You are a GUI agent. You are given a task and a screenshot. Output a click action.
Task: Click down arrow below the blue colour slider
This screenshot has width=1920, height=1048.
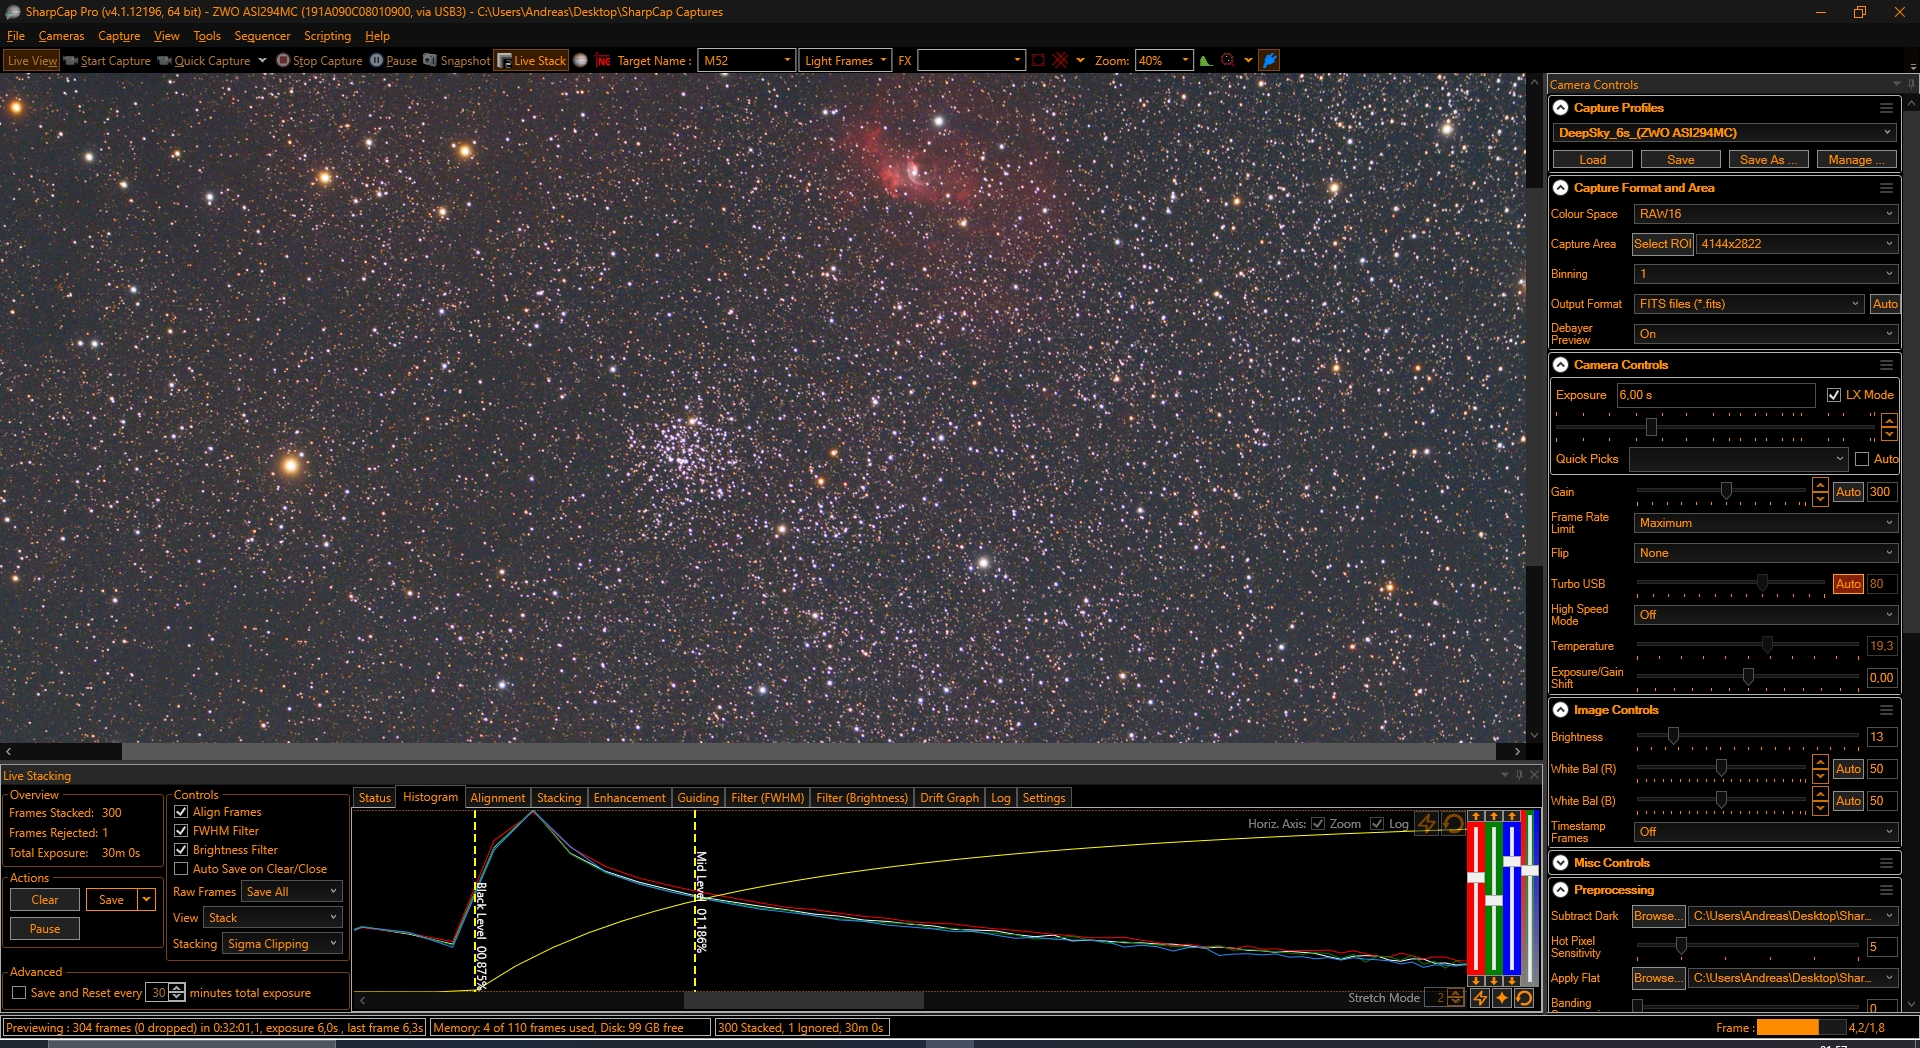(x=1512, y=981)
